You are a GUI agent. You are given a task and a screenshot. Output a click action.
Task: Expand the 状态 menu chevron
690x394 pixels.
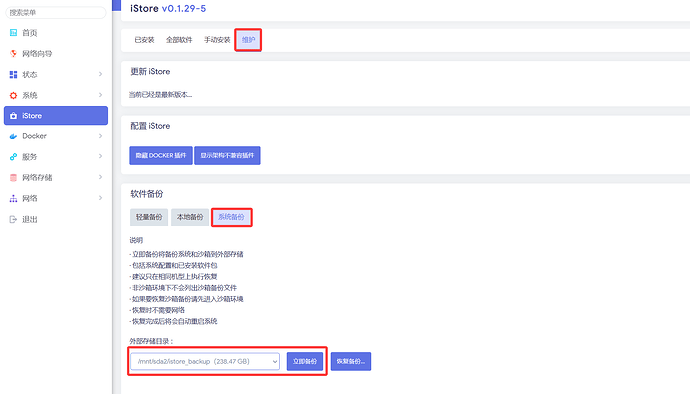click(x=100, y=74)
